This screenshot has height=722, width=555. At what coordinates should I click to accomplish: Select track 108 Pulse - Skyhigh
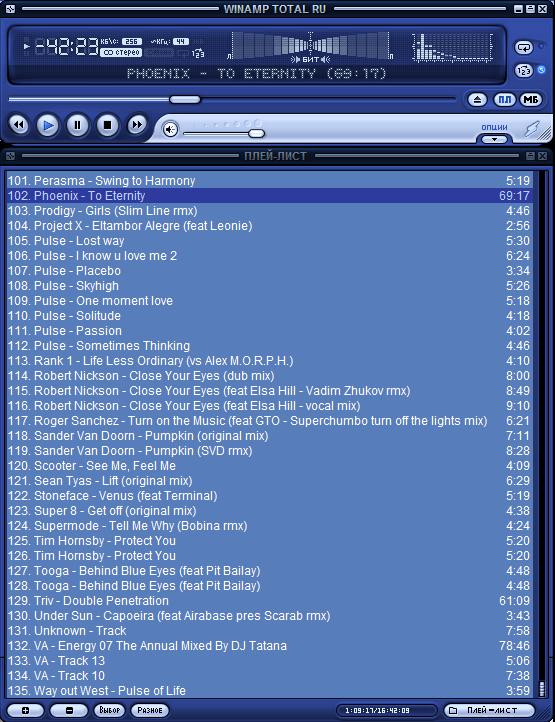(x=269, y=285)
